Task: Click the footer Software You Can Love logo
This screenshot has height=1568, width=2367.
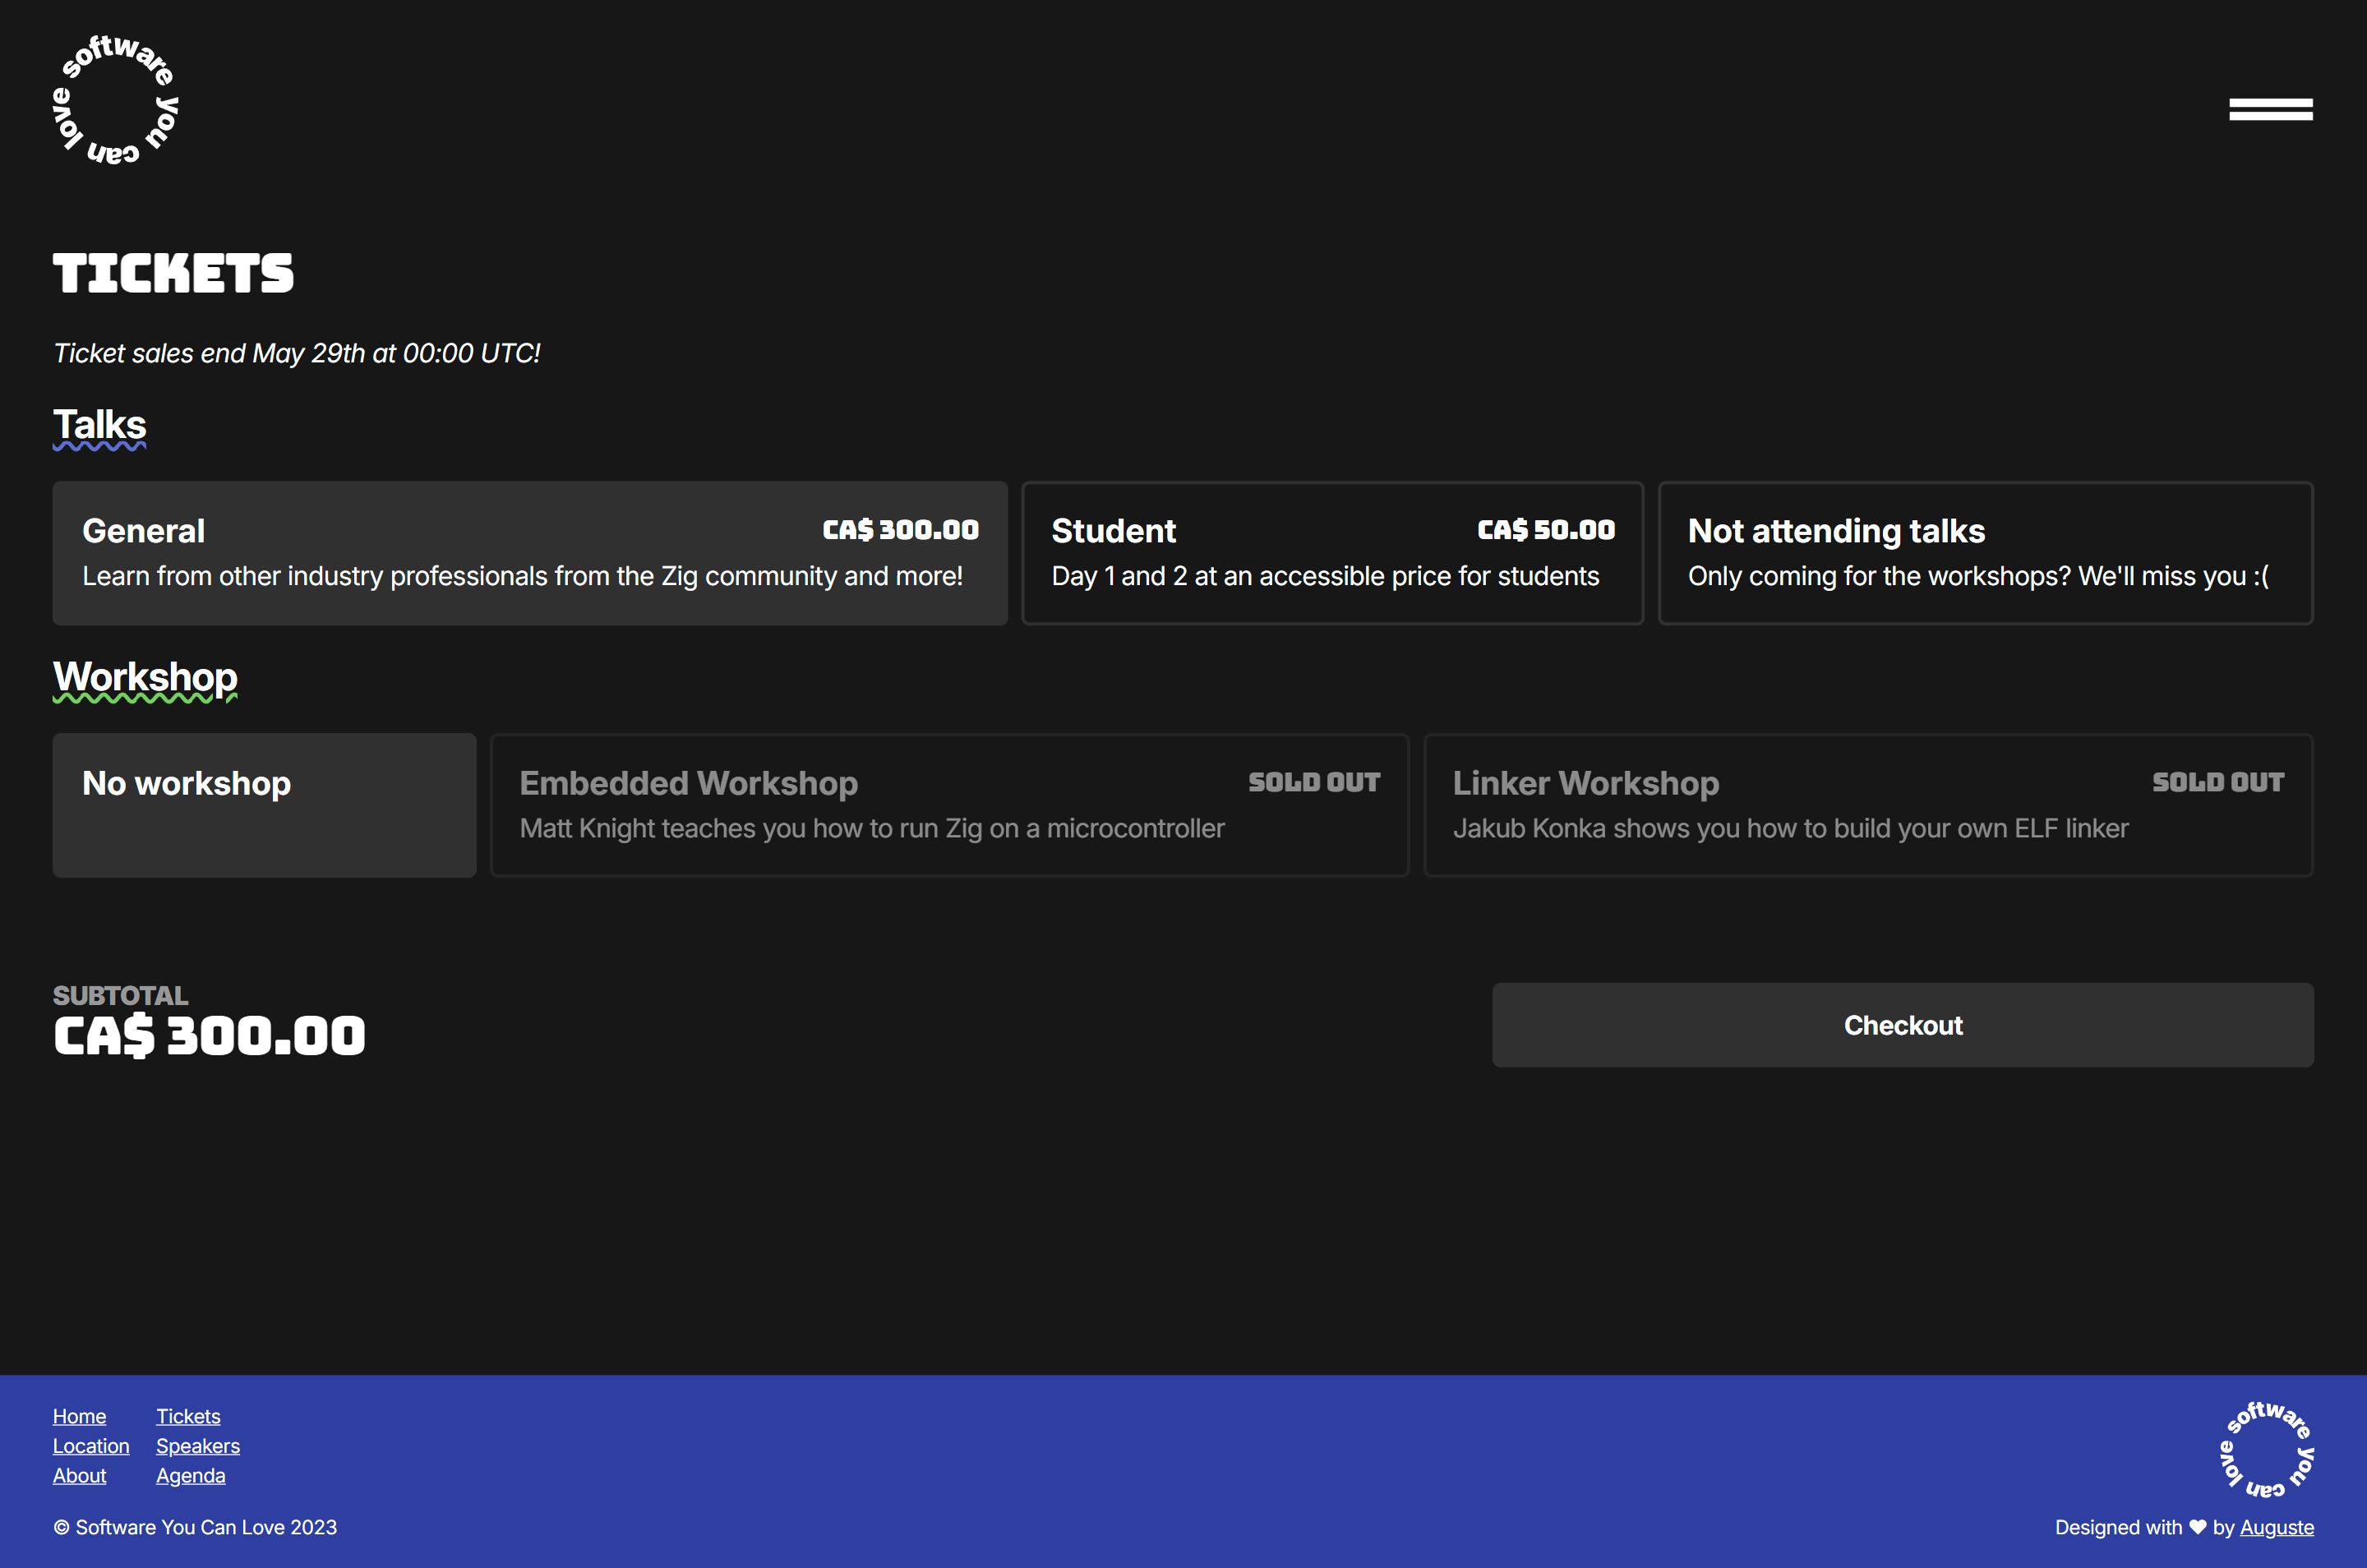Action: [x=2266, y=1450]
